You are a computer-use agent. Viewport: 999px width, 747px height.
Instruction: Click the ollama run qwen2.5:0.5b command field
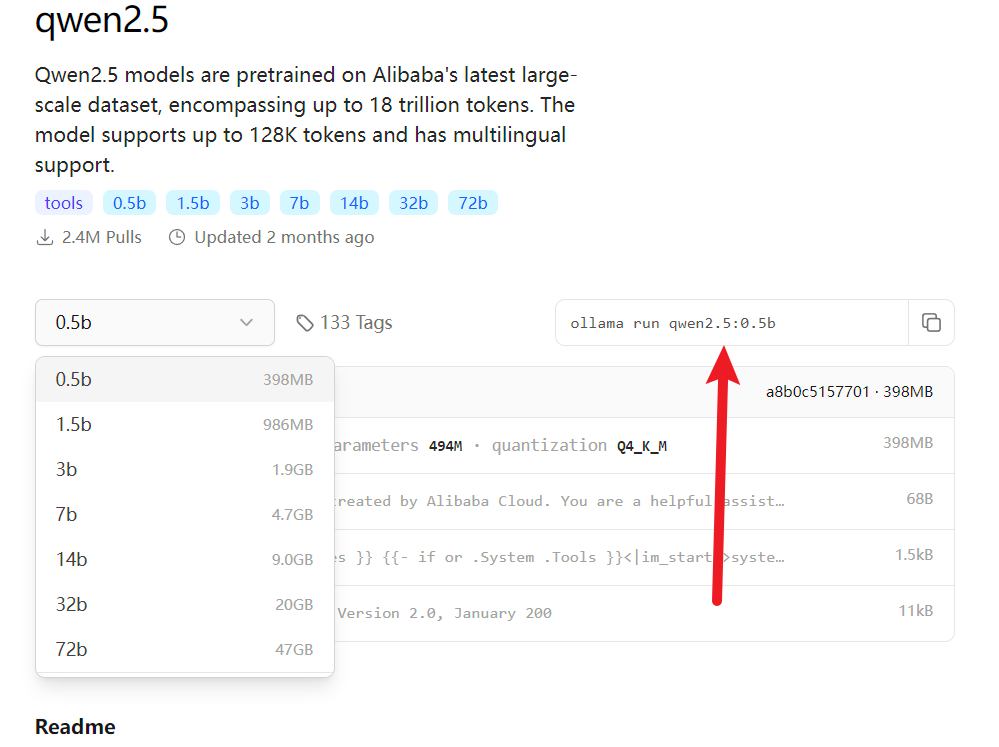point(731,323)
